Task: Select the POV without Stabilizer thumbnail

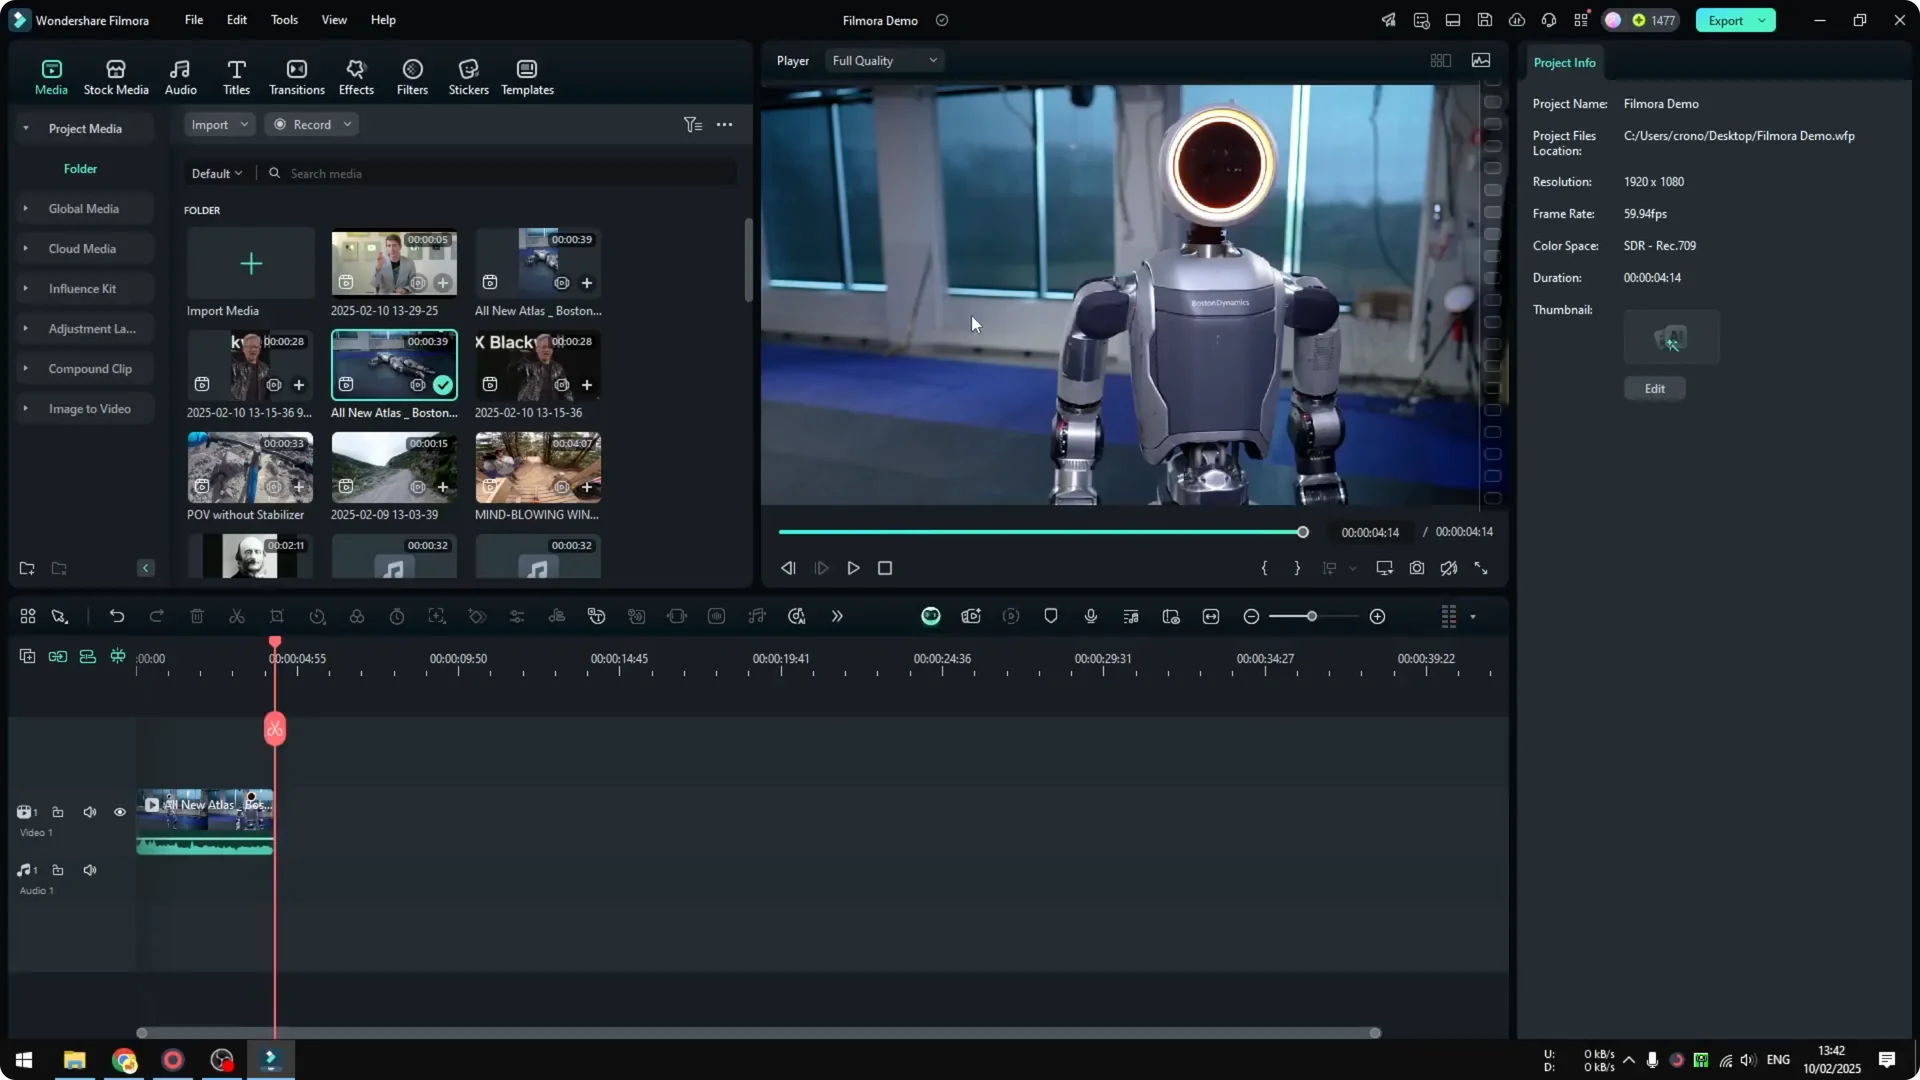Action: [x=249, y=467]
